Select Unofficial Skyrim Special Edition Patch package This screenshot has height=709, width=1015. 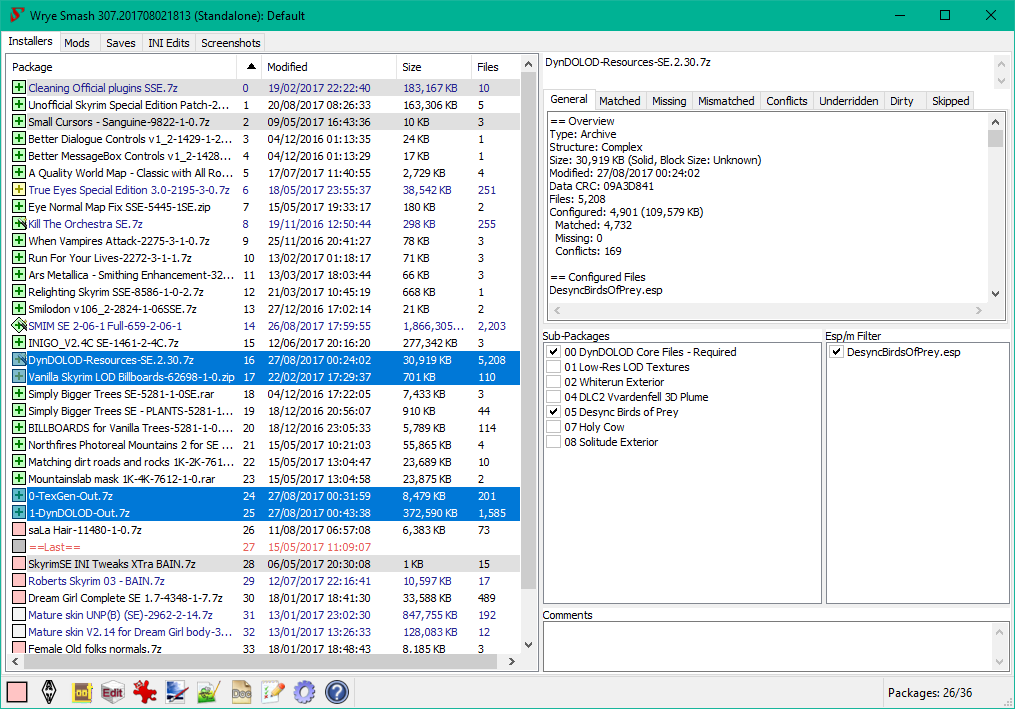pos(263,105)
